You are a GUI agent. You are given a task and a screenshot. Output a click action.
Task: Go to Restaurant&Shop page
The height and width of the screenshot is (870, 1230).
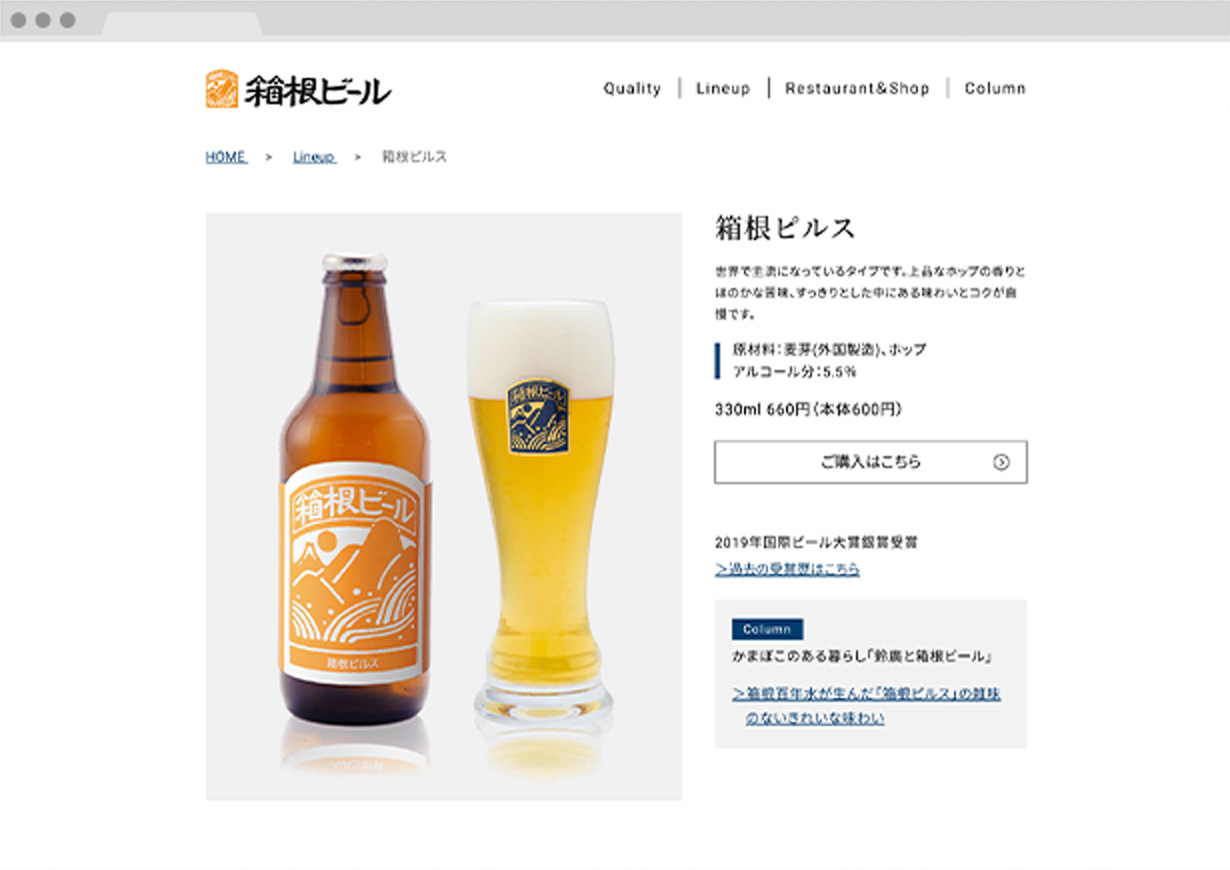pos(857,88)
